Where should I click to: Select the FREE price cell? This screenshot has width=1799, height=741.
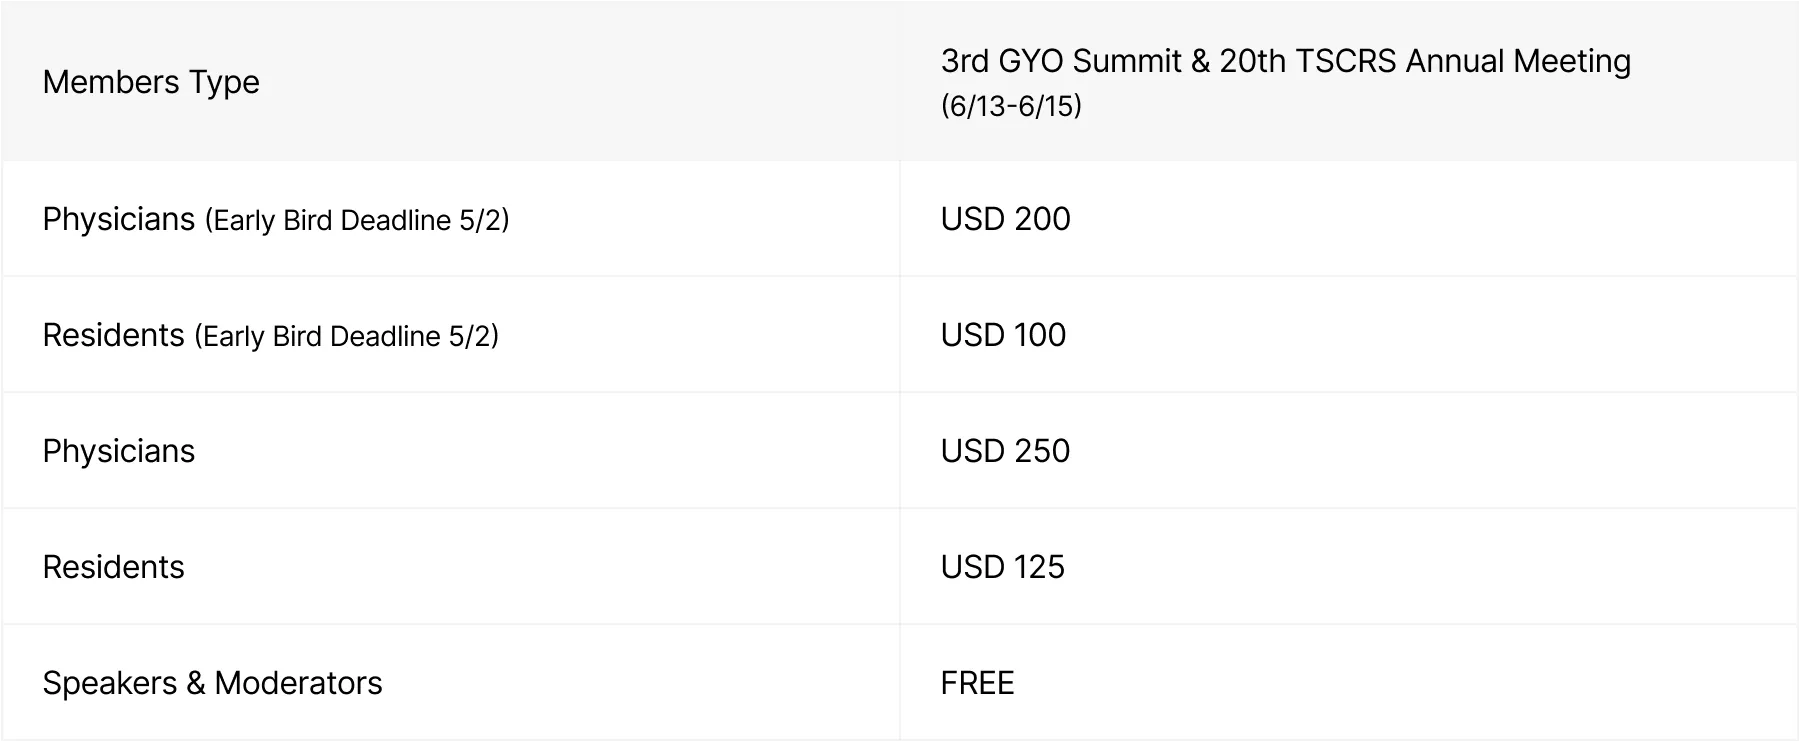coord(1348,683)
